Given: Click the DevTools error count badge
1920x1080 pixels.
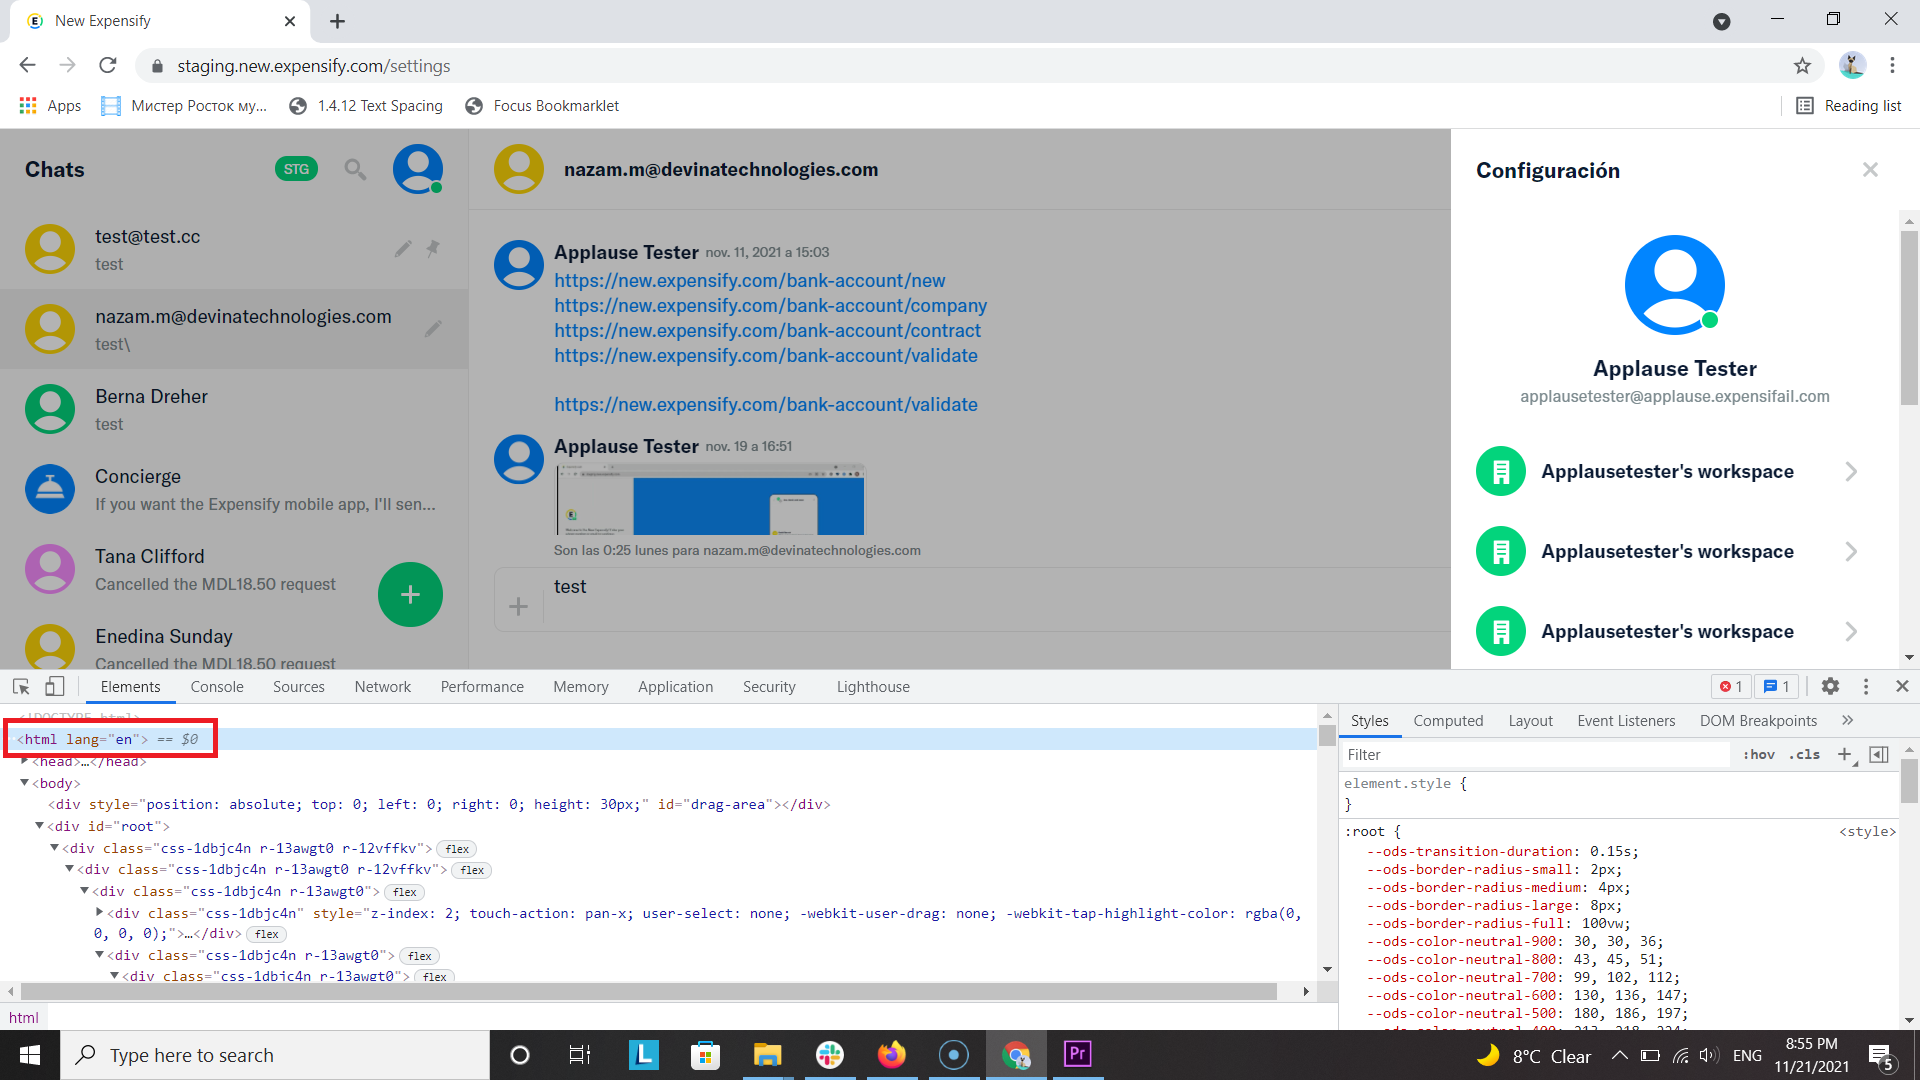Looking at the screenshot, I should pyautogui.click(x=1731, y=686).
